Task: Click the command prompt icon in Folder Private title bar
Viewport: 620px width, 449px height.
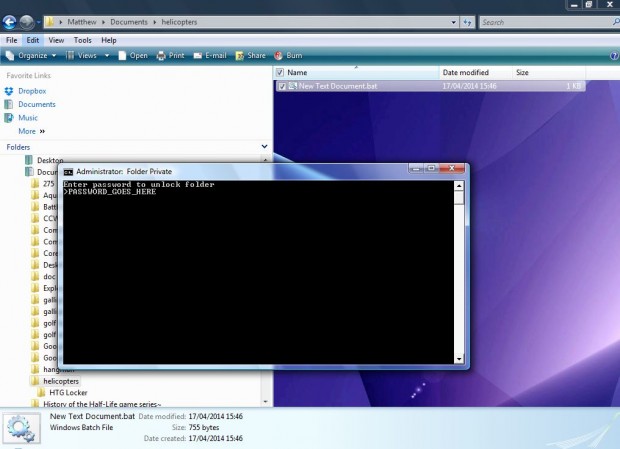Action: click(68, 172)
